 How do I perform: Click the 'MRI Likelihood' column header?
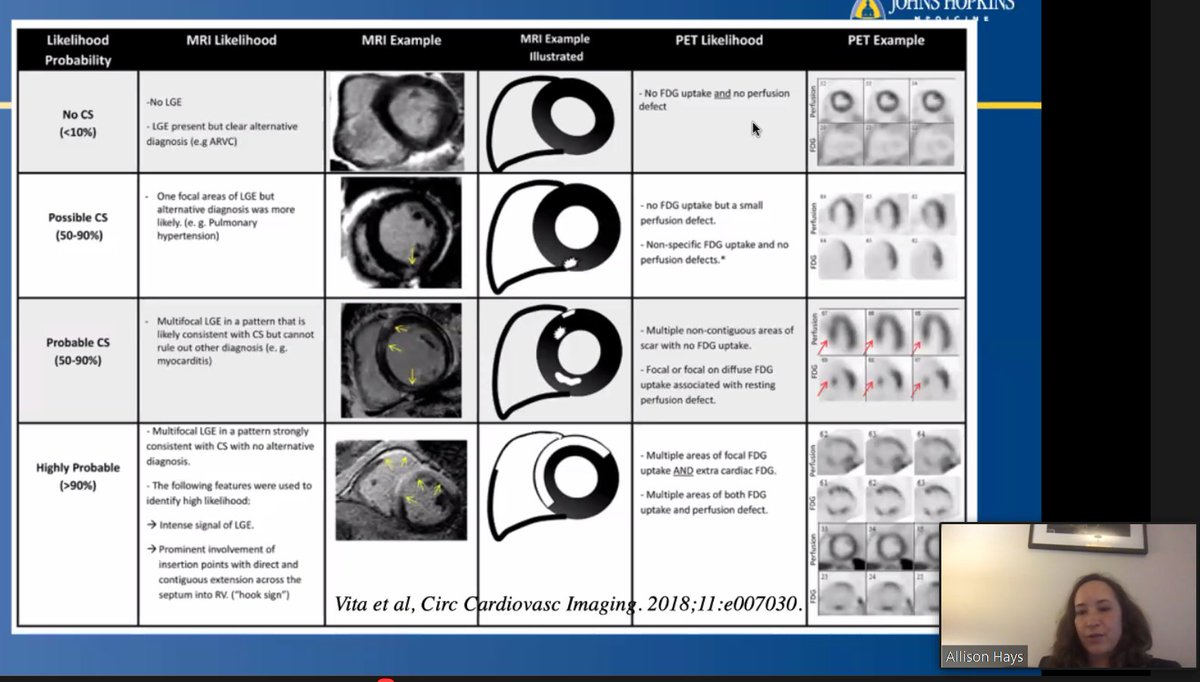click(231, 41)
